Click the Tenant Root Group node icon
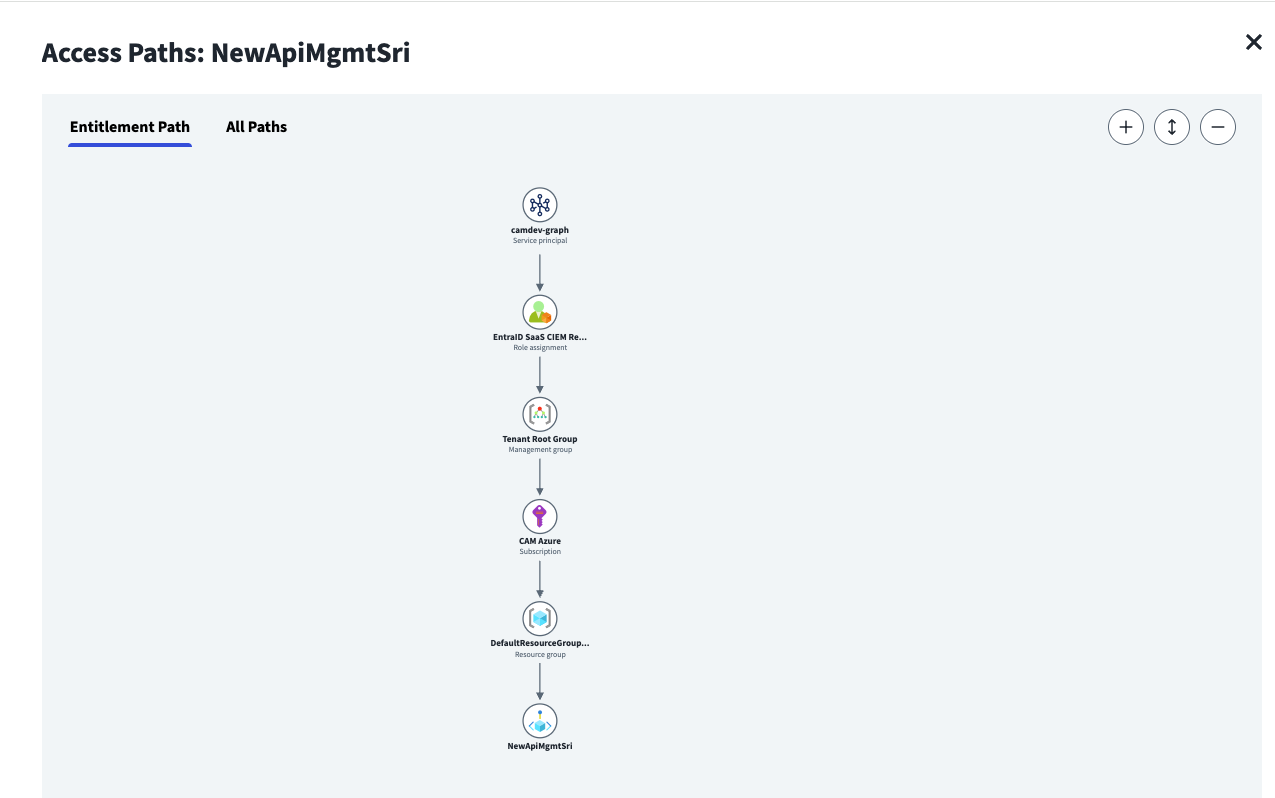 coord(540,413)
